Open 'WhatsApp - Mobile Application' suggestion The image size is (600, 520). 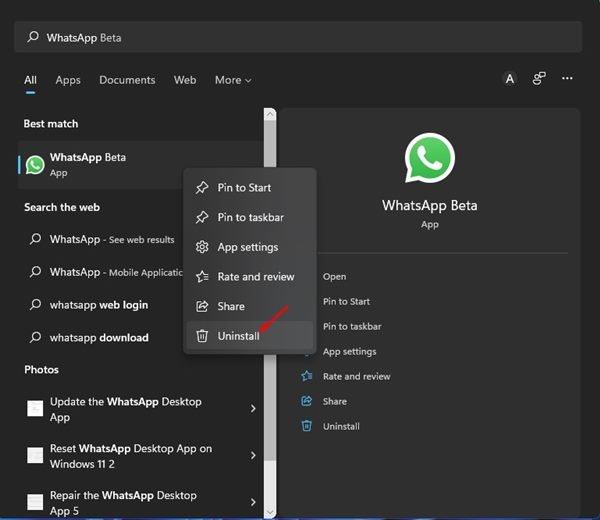pos(116,272)
